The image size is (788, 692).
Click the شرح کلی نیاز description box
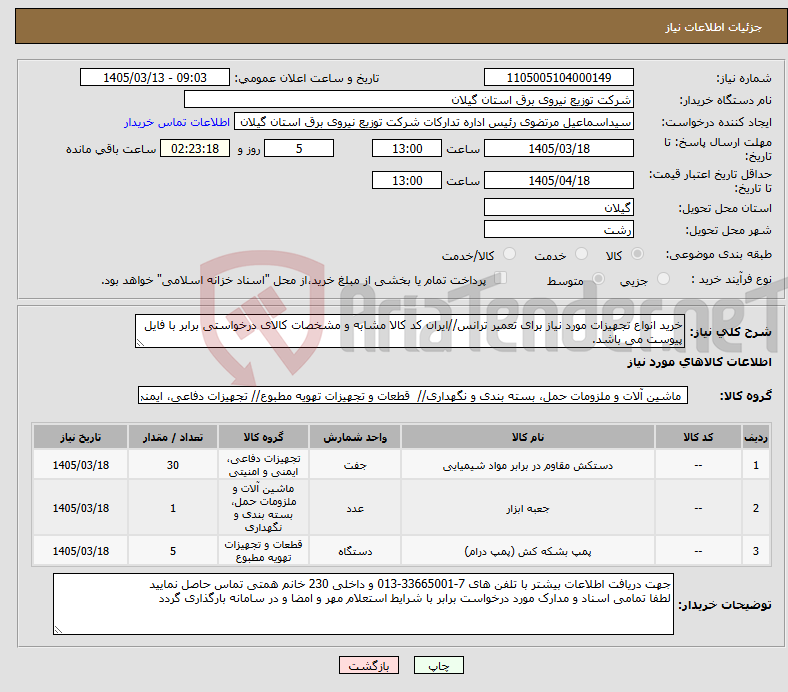click(410, 332)
